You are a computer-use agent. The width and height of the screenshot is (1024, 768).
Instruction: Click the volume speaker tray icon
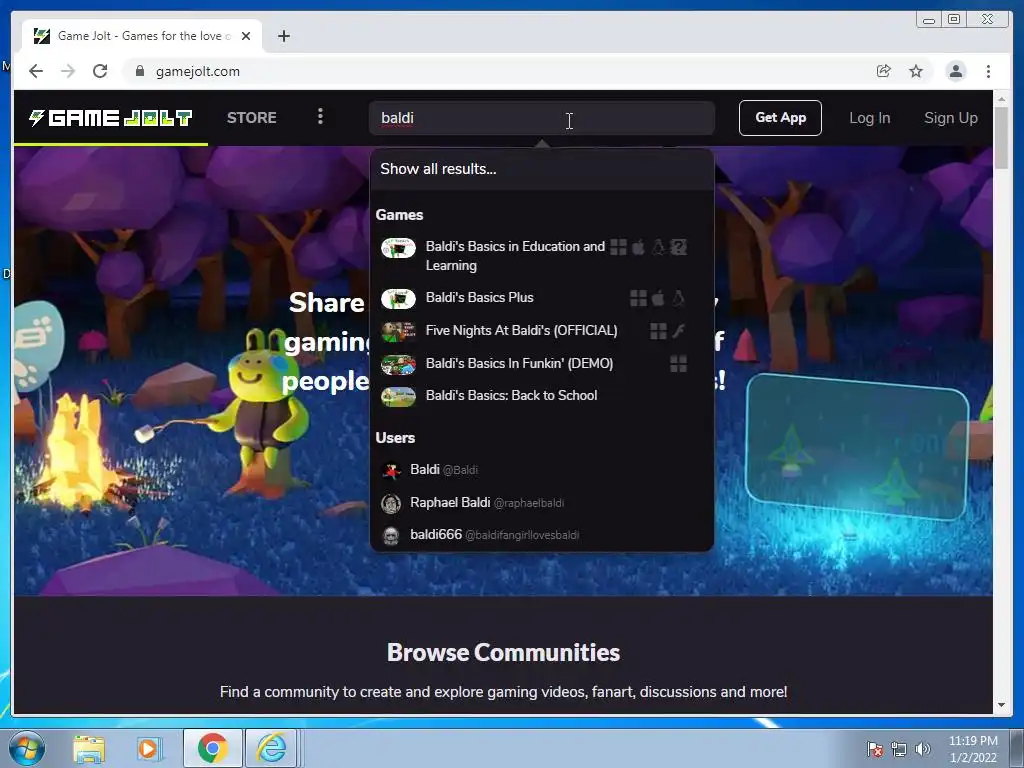click(x=922, y=749)
